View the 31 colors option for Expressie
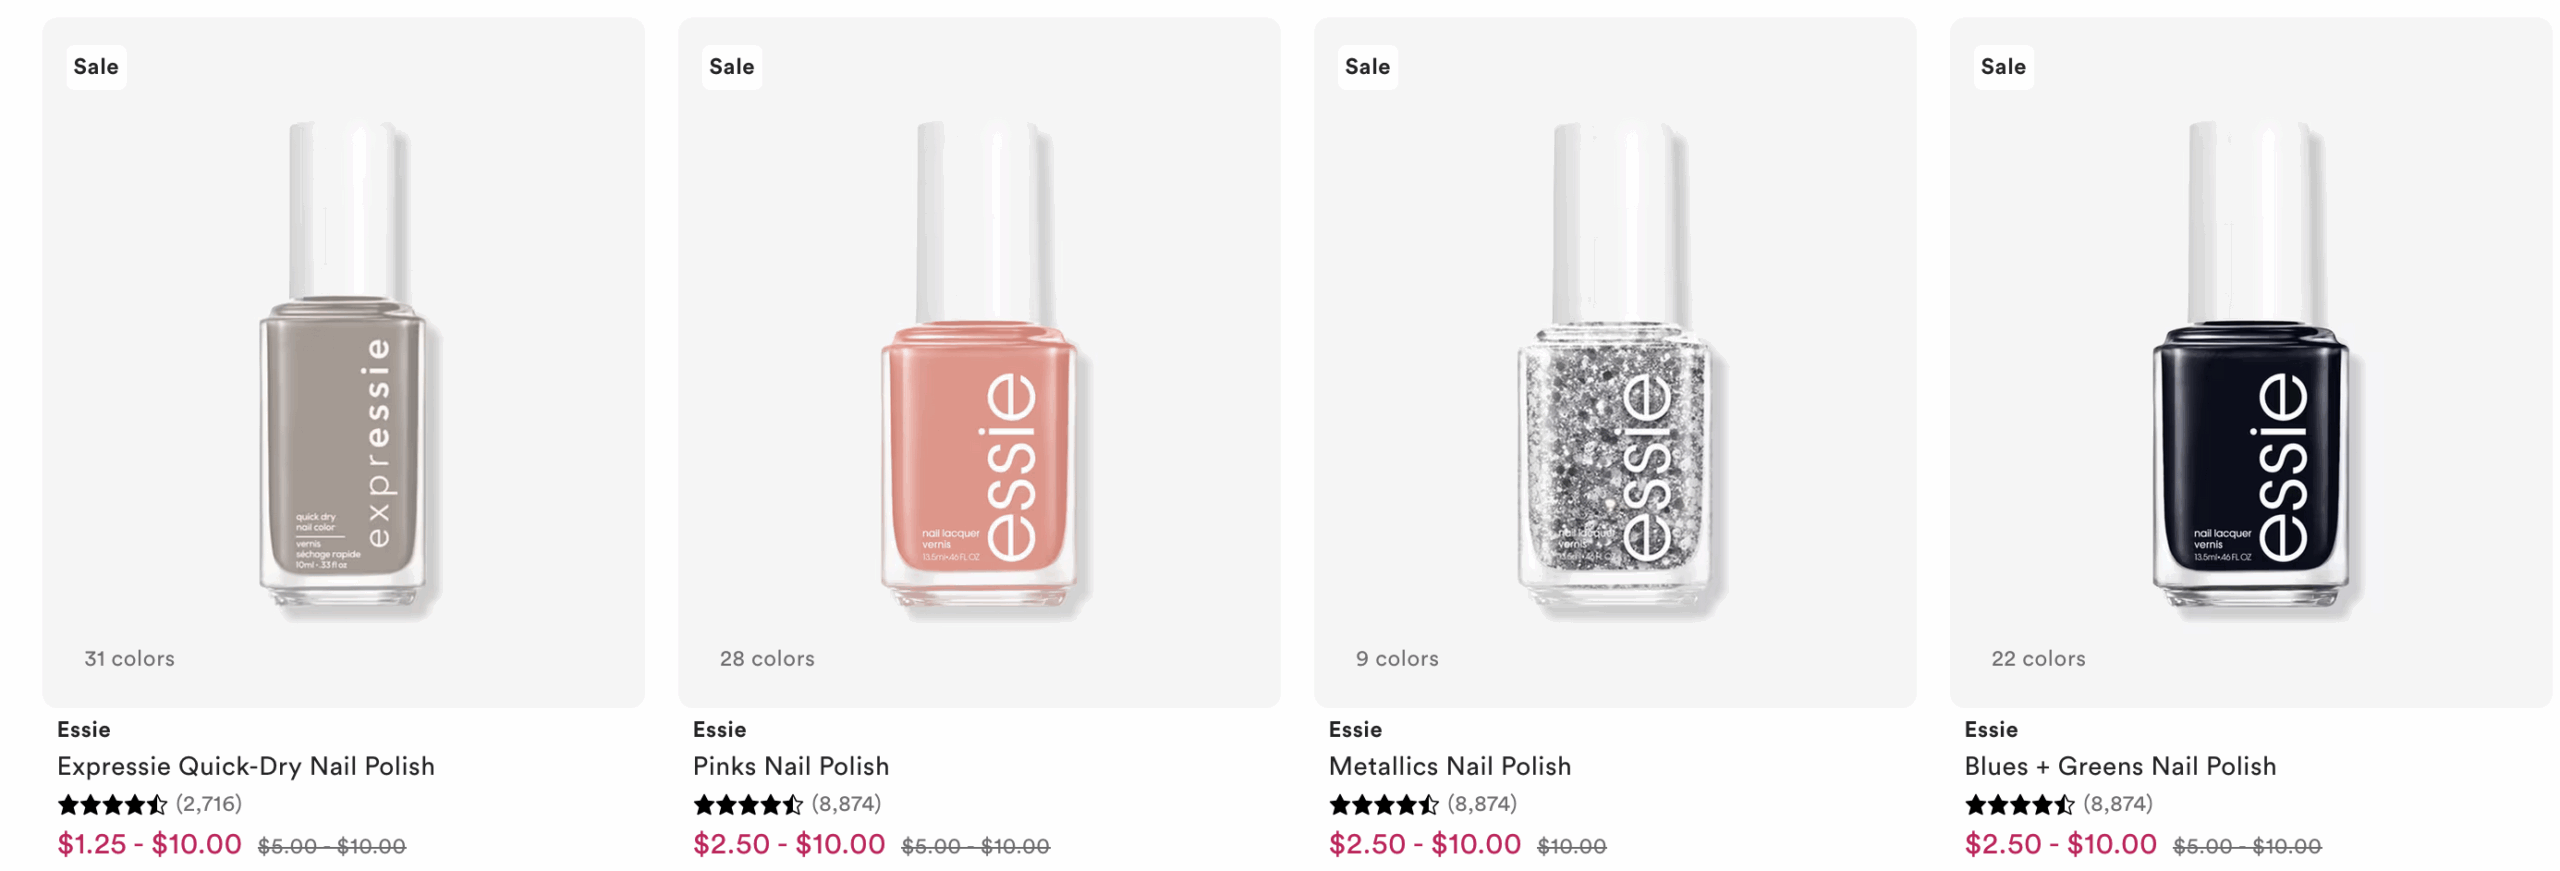 click(x=129, y=658)
